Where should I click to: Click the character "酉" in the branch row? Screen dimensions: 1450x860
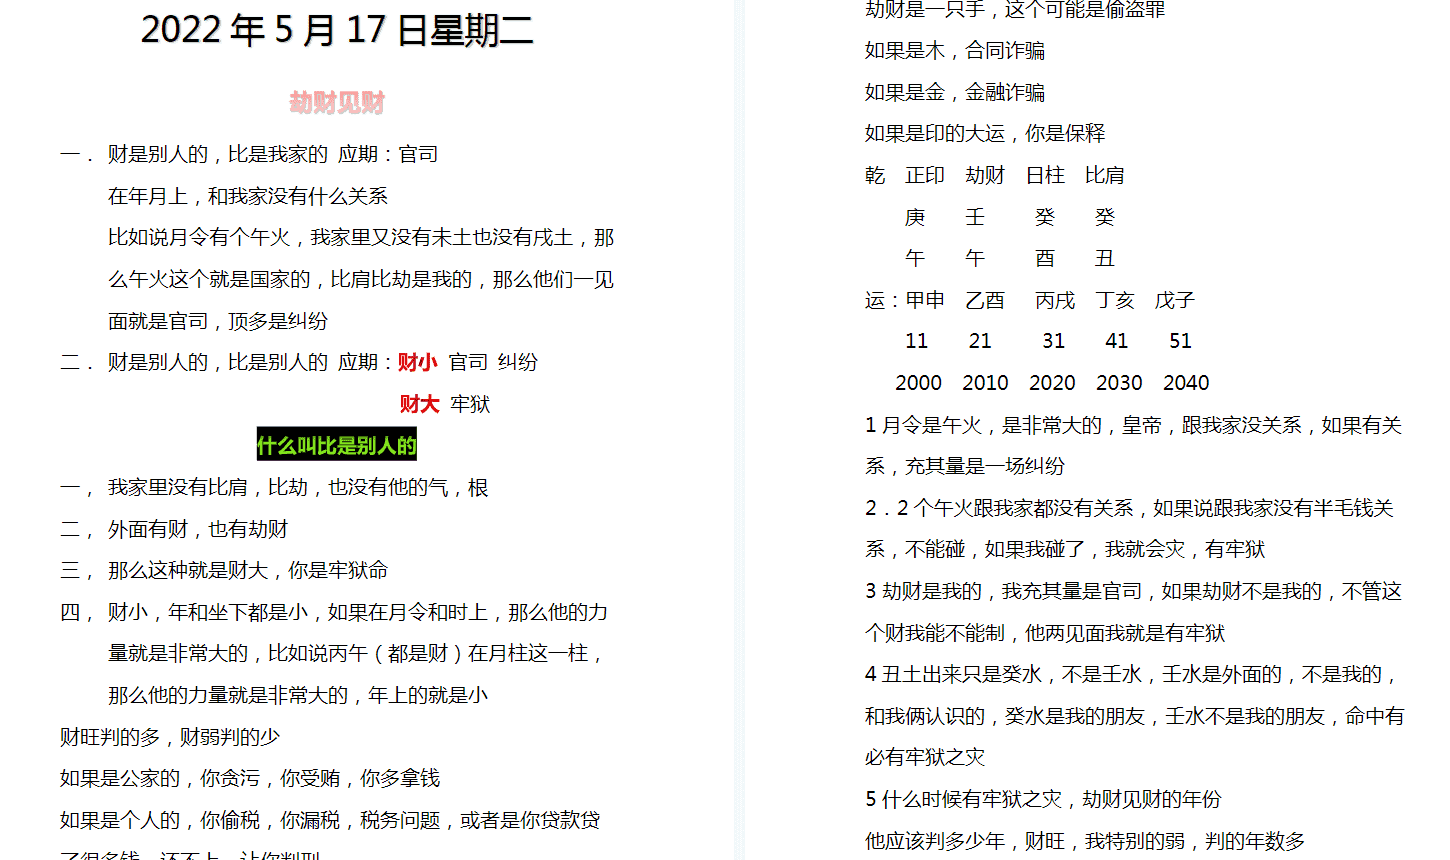pyautogui.click(x=1045, y=258)
